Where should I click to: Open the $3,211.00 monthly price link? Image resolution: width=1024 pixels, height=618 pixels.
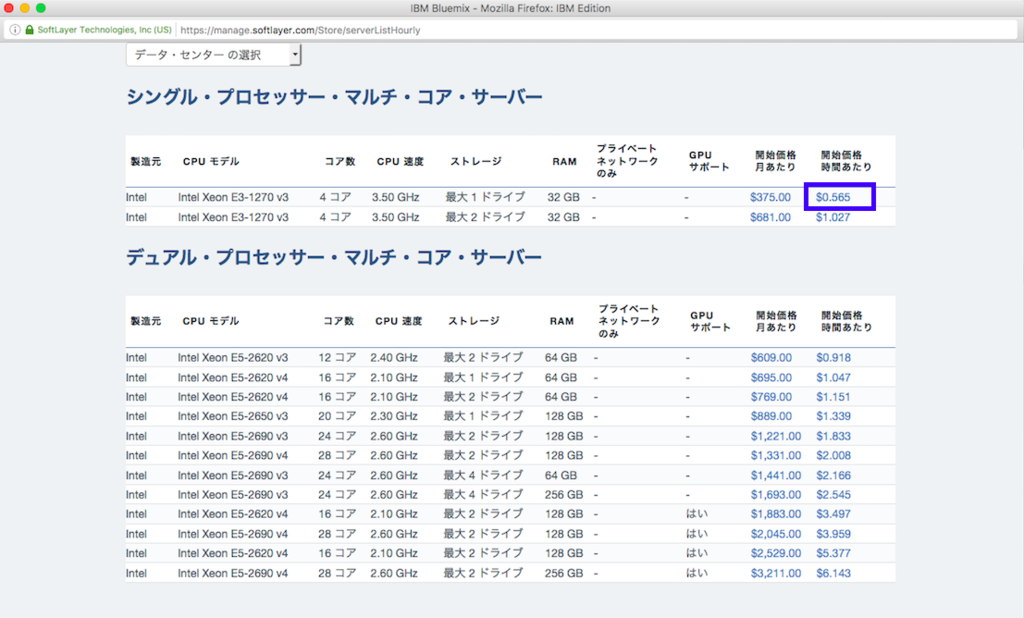click(776, 574)
